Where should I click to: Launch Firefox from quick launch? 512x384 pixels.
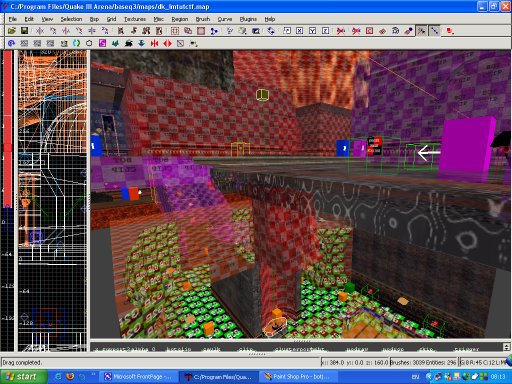click(x=70, y=377)
